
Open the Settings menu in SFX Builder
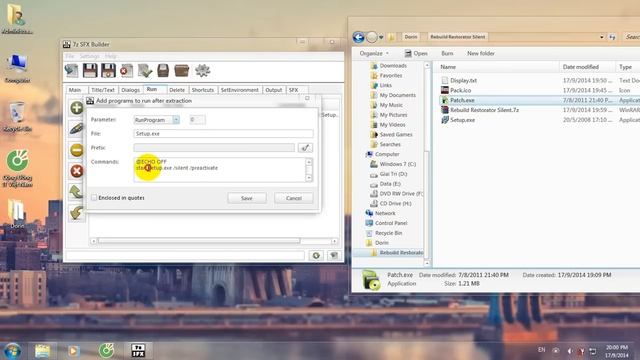click(89, 56)
